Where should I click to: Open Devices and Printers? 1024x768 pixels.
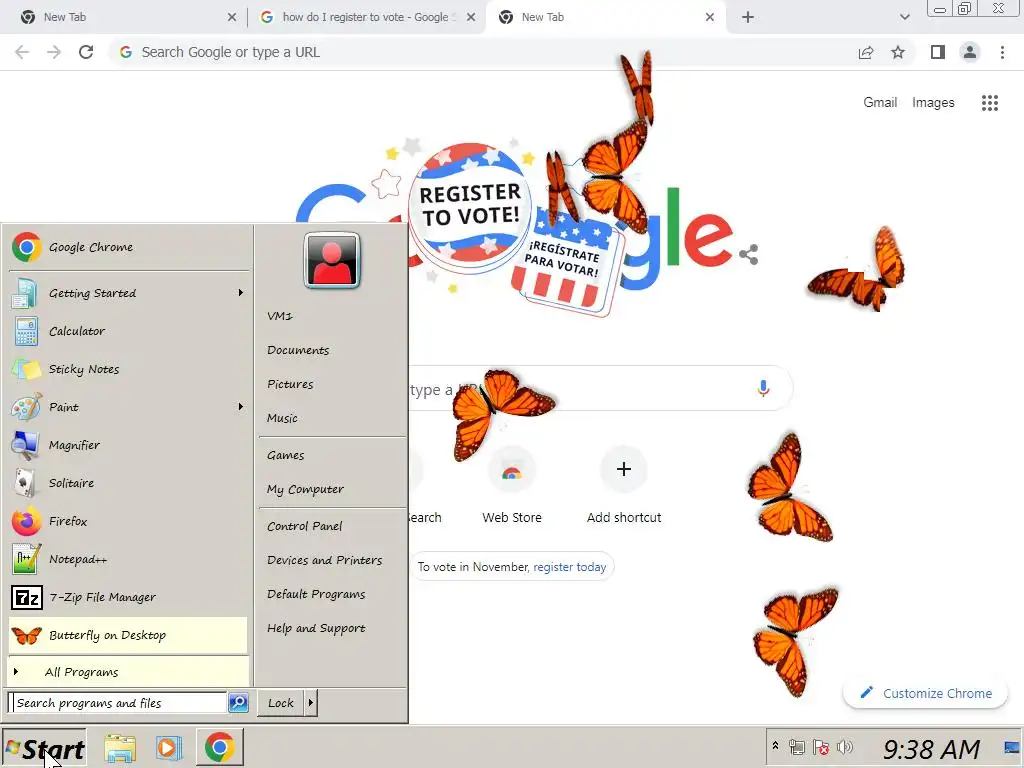(x=325, y=560)
